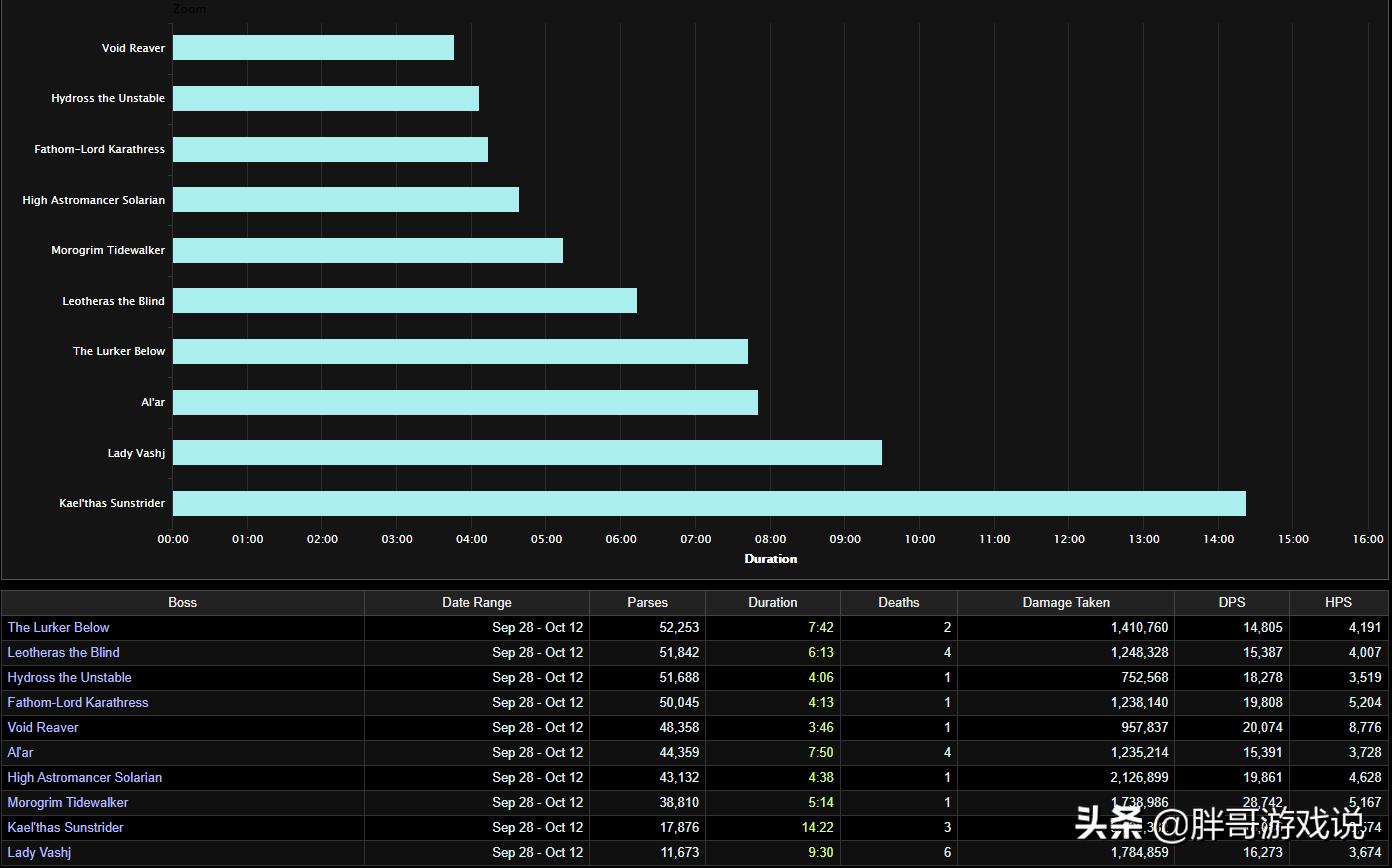Open Lady Vashj link in table
The height and width of the screenshot is (868, 1392).
[39, 853]
